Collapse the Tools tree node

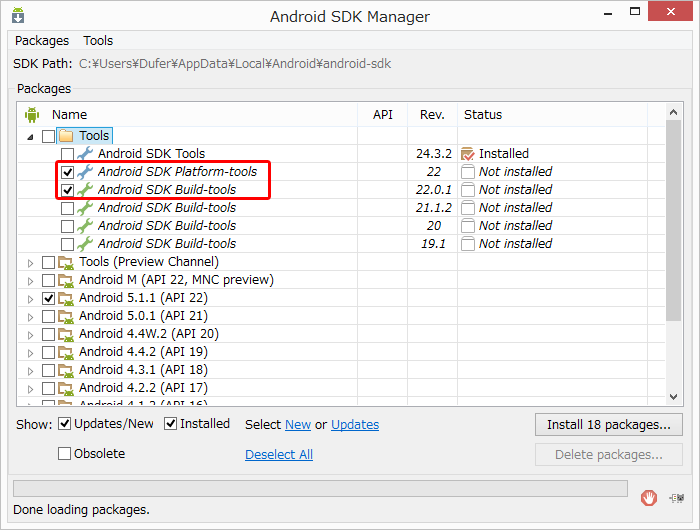click(x=30, y=137)
